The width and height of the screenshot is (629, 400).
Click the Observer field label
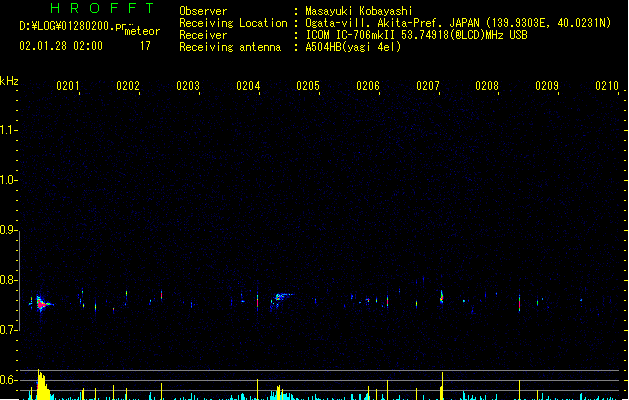[x=203, y=11]
